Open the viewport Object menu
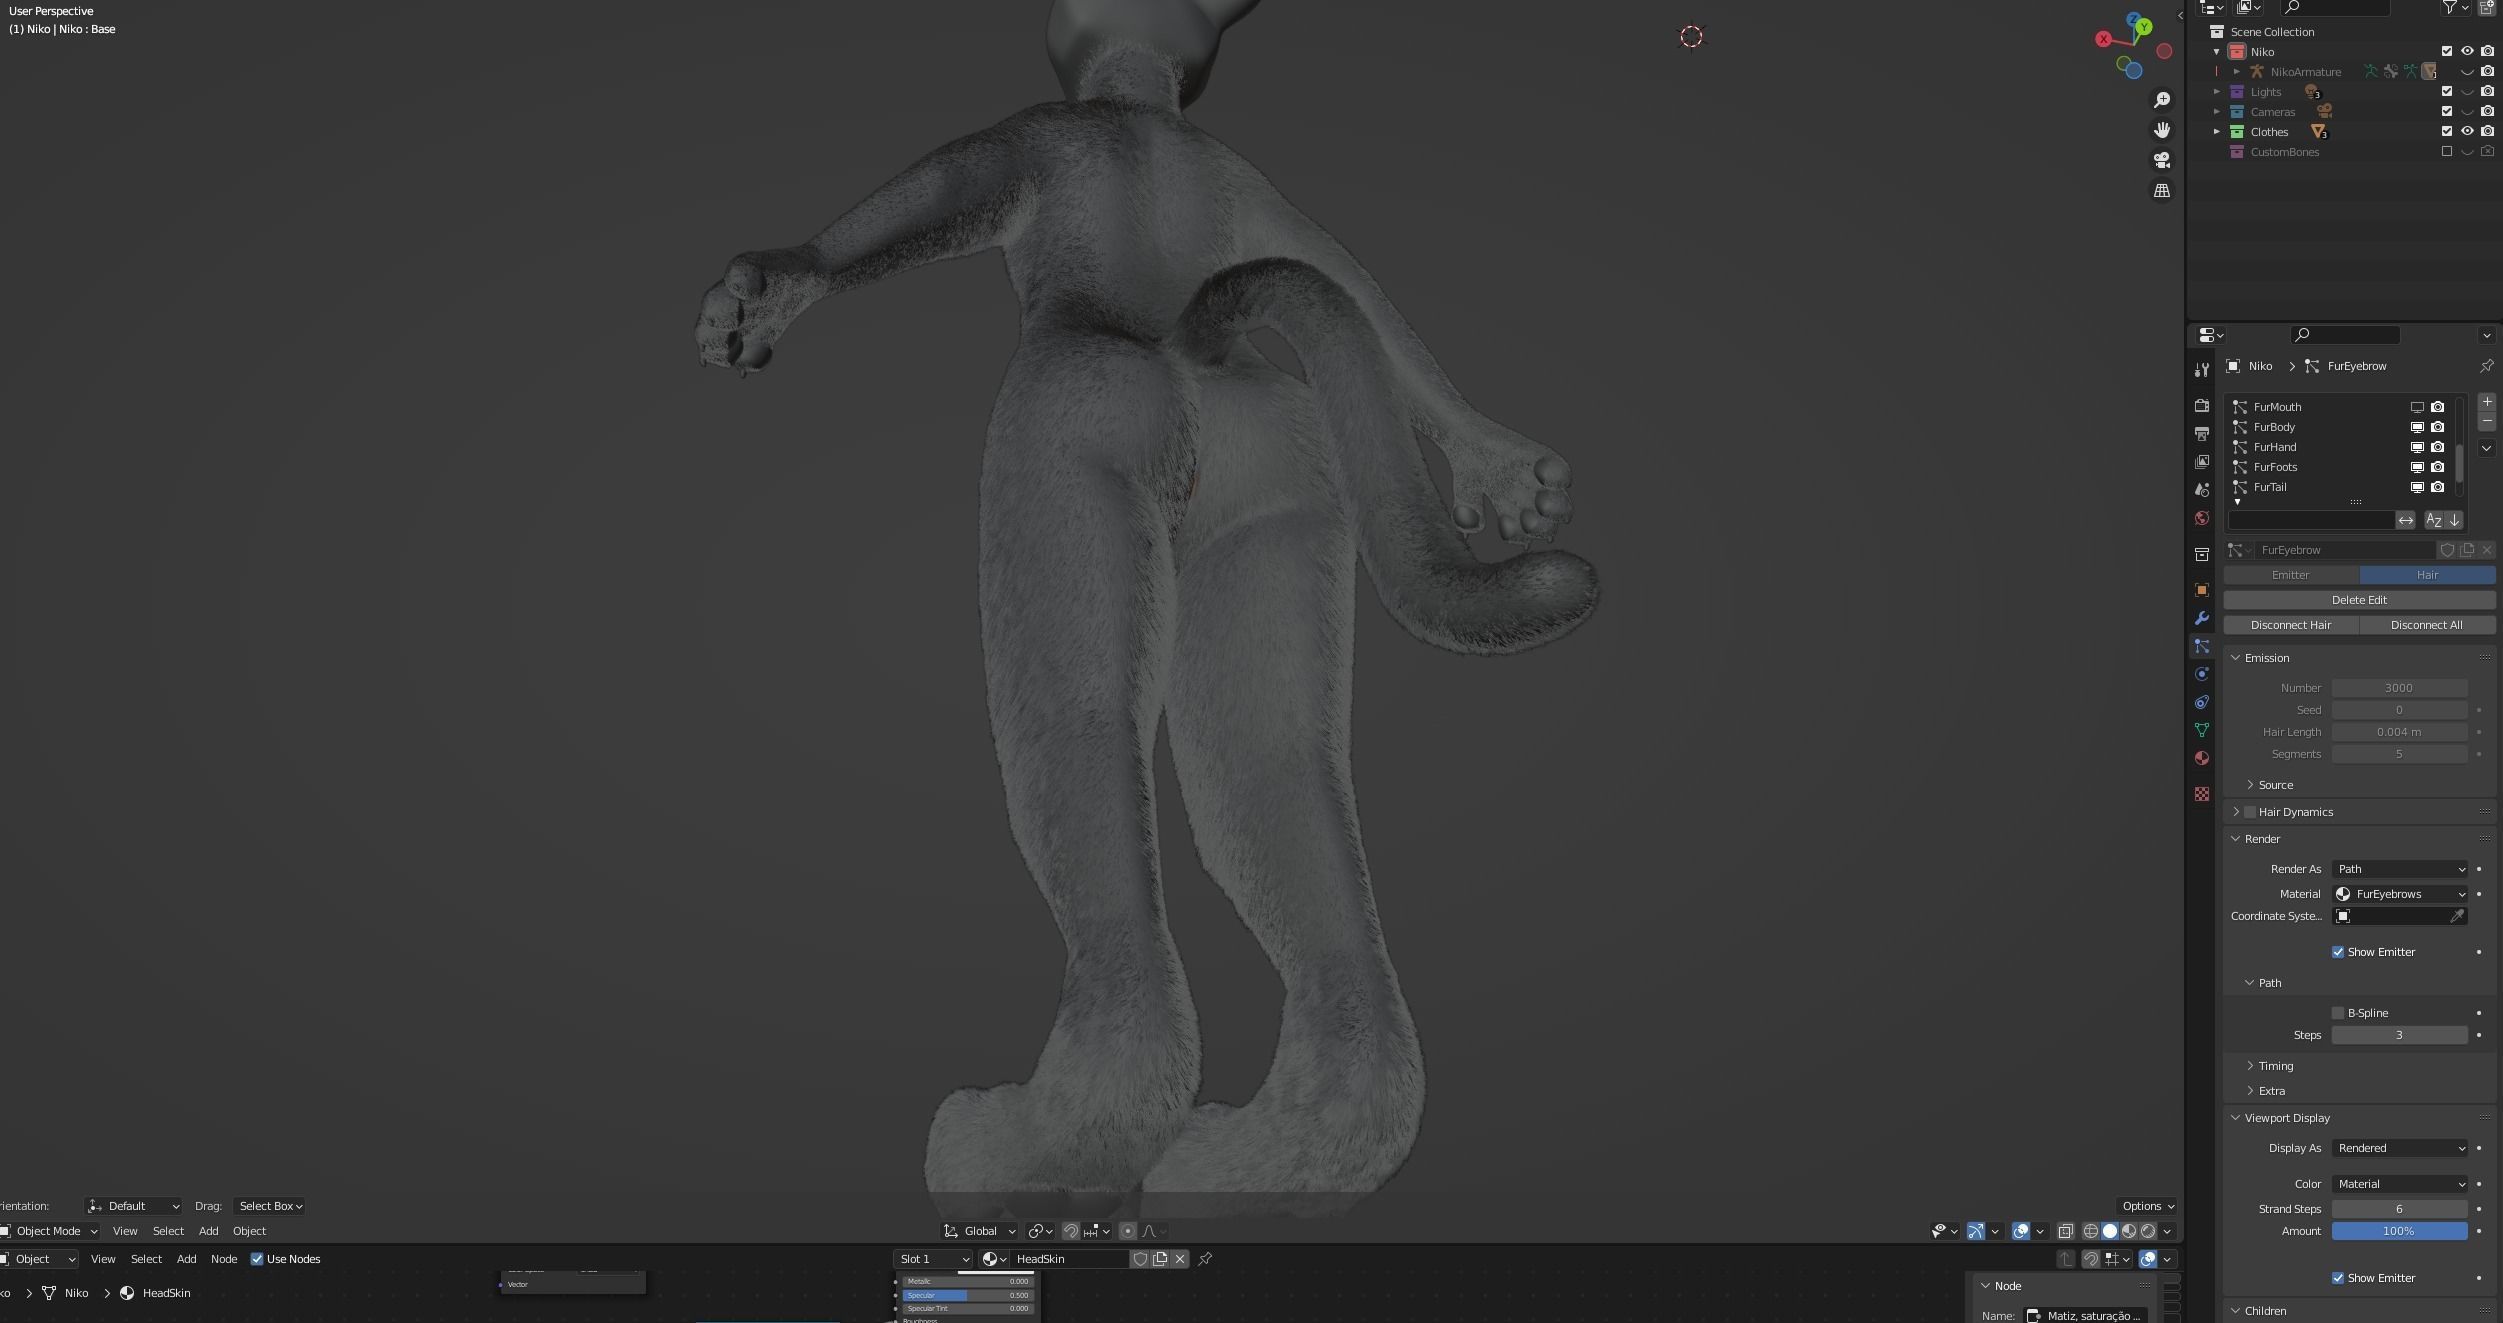The image size is (2503, 1323). coord(249,1231)
